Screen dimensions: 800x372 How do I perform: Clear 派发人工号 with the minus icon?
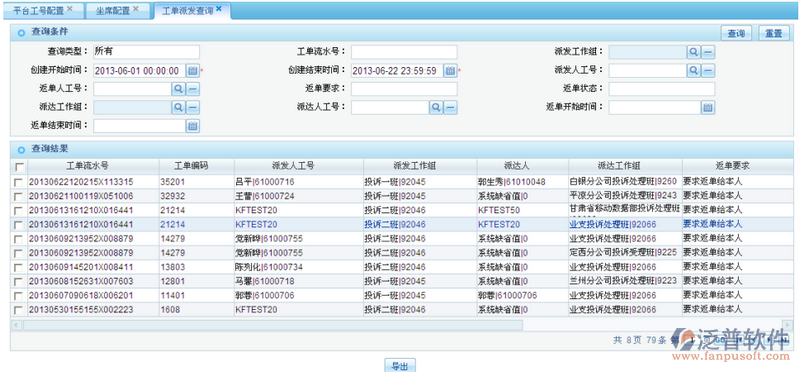[x=707, y=70]
